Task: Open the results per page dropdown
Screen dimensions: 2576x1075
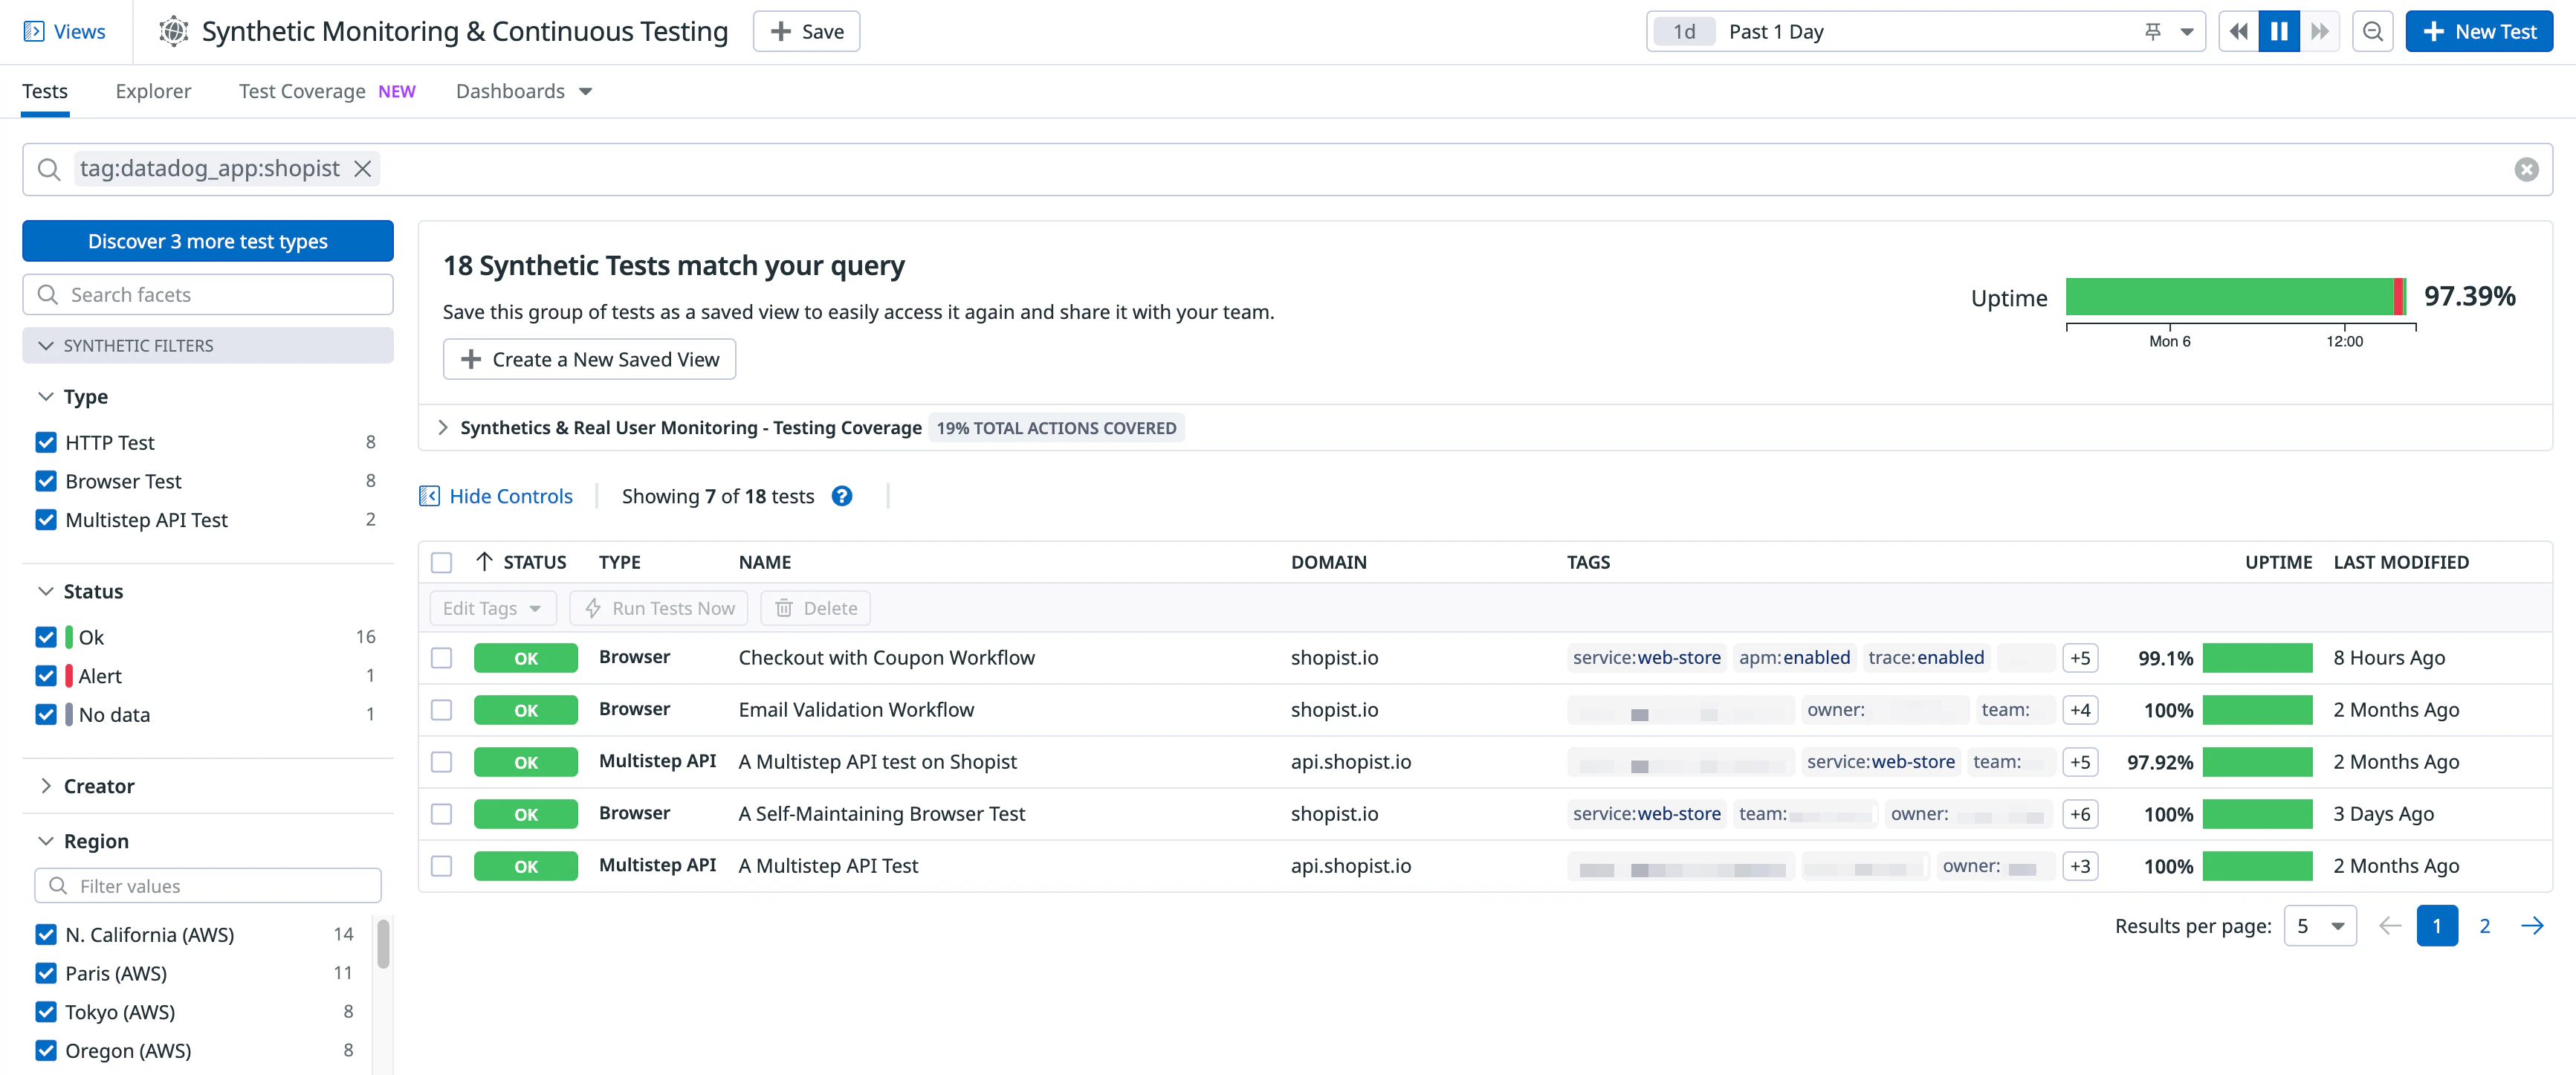Action: tap(2320, 926)
